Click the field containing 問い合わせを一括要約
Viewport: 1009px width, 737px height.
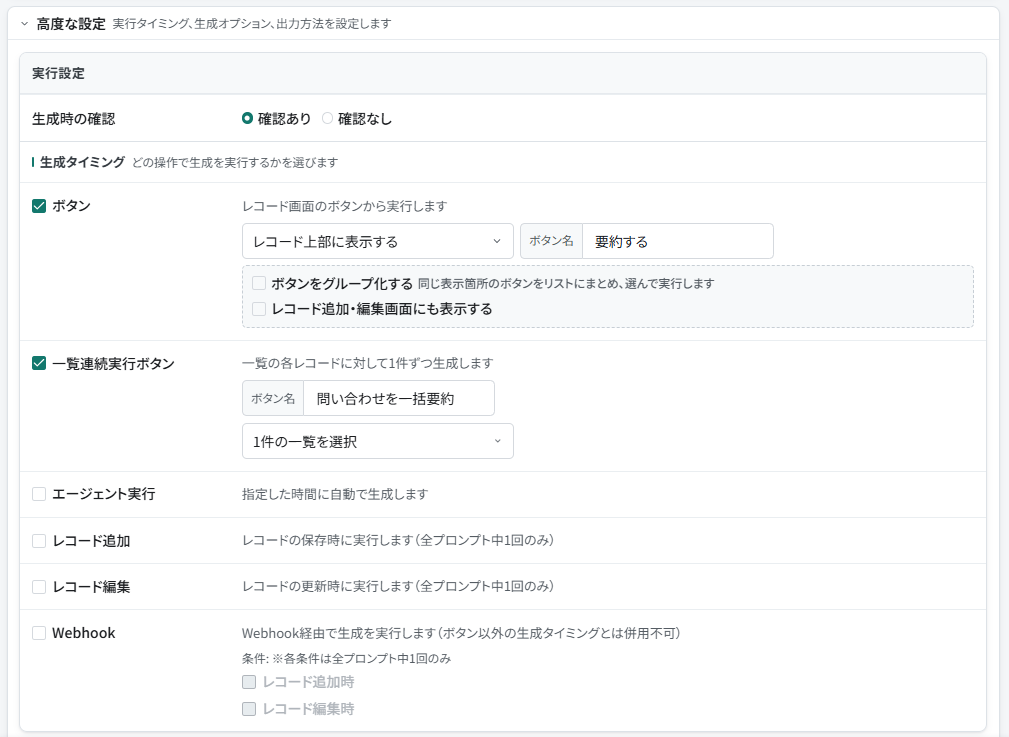click(399, 398)
